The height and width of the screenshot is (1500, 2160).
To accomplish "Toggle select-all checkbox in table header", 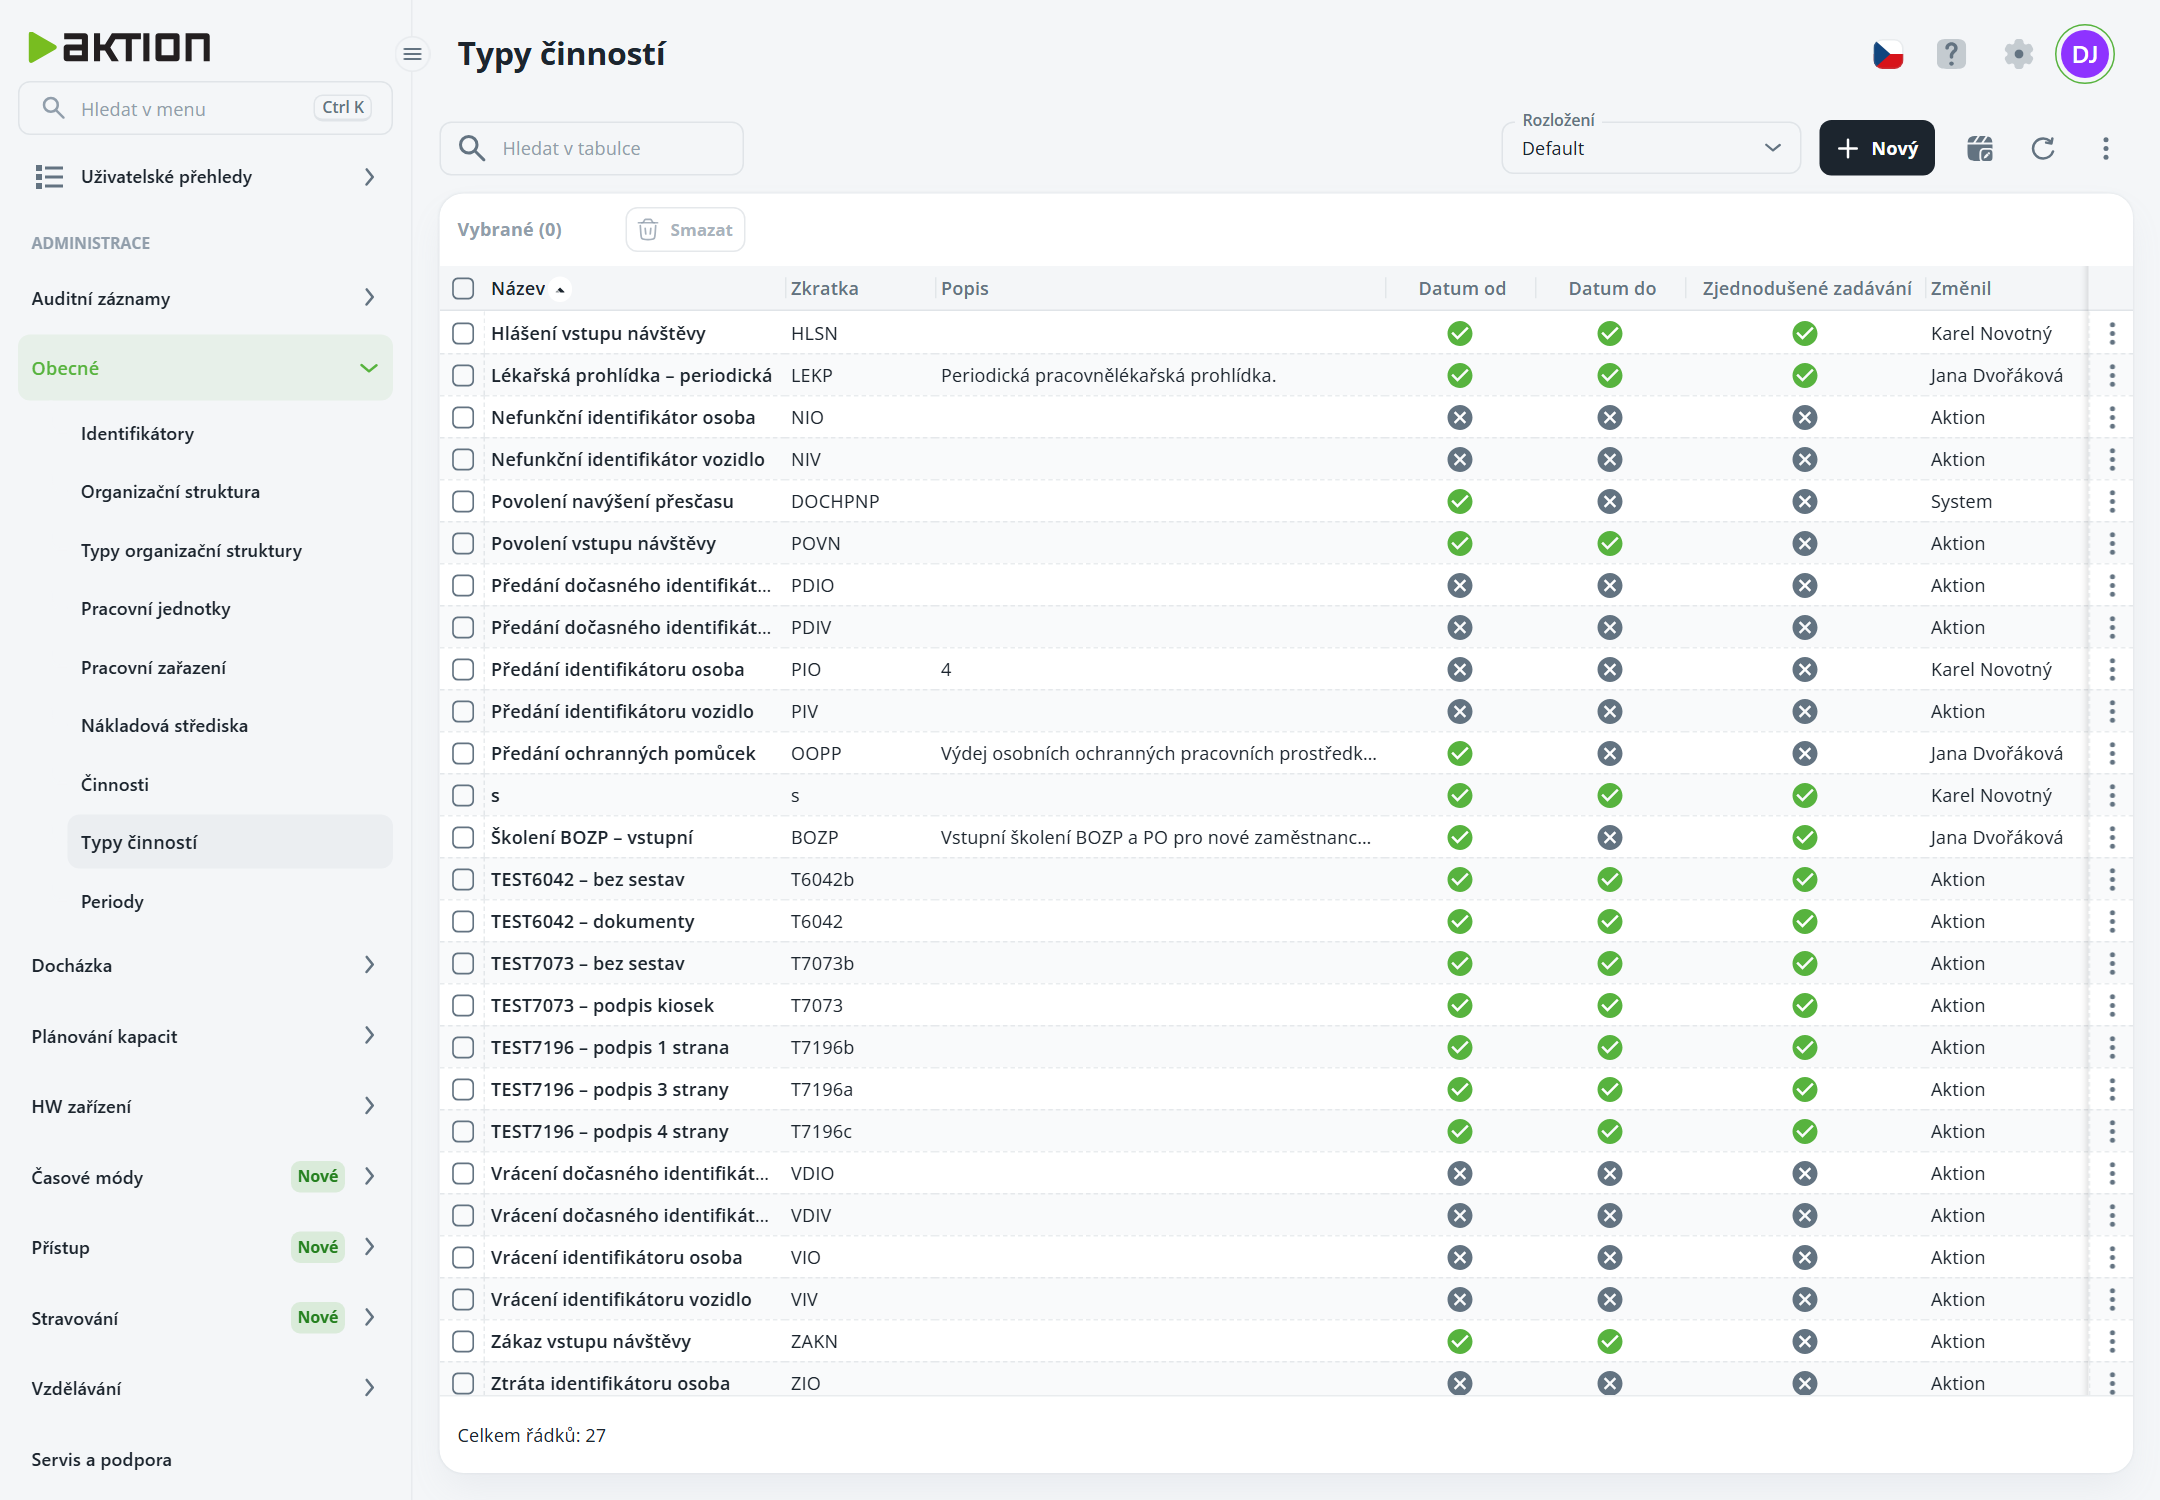I will pyautogui.click(x=463, y=288).
